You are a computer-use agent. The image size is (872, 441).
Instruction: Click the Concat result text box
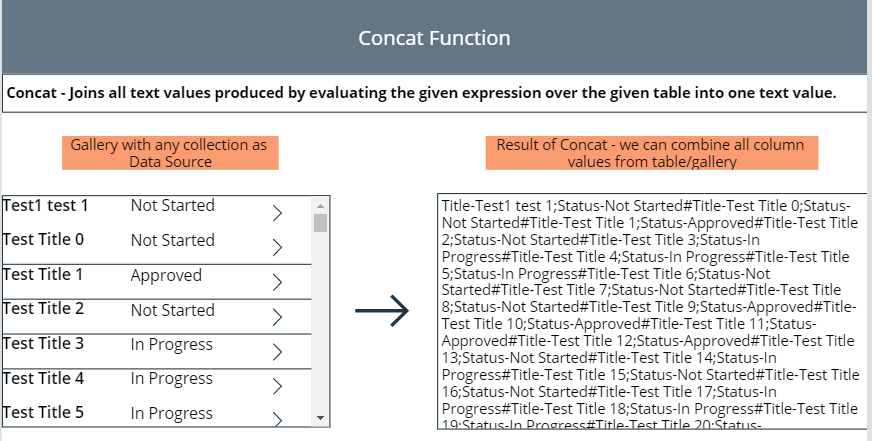click(x=650, y=310)
